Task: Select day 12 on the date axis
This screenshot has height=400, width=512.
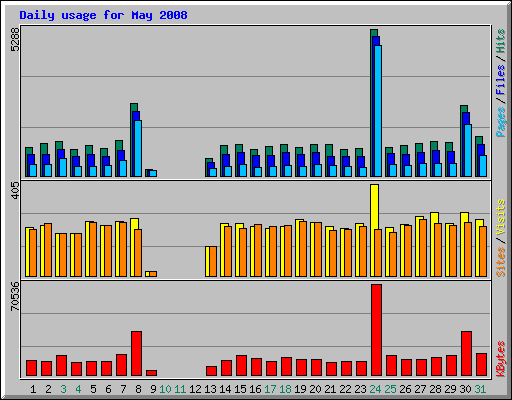Action: pos(195,389)
